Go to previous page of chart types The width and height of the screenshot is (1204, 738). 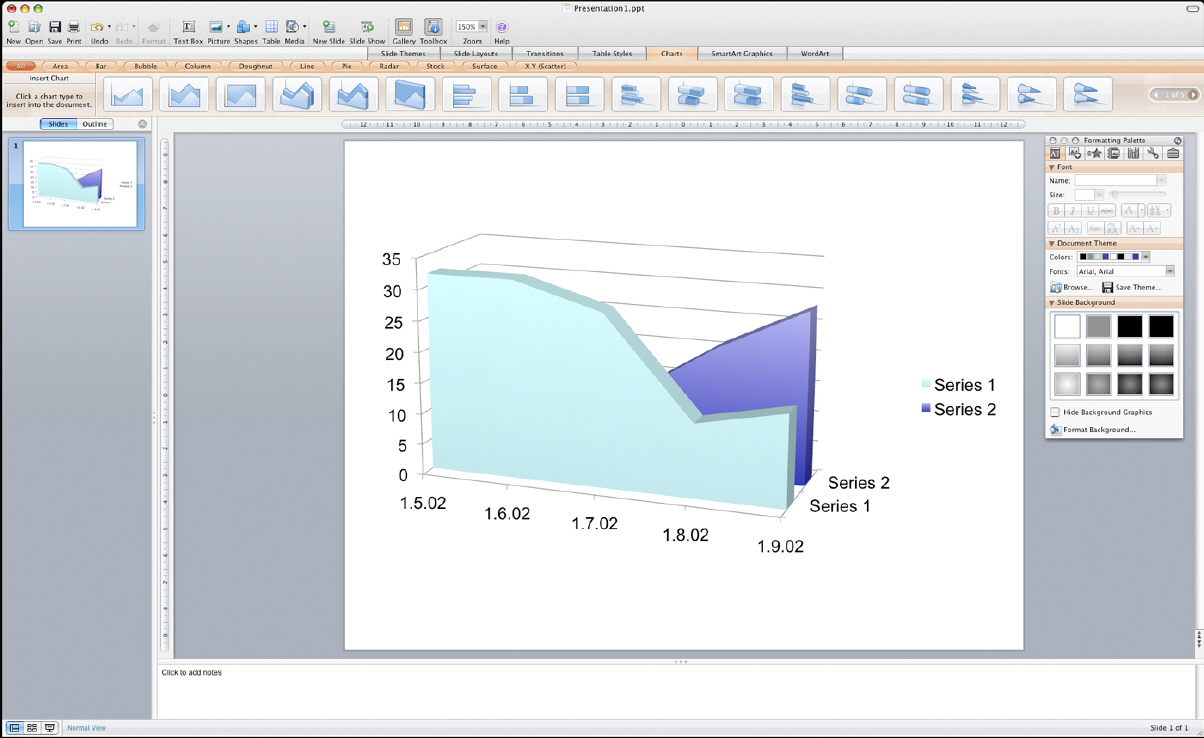point(1157,94)
